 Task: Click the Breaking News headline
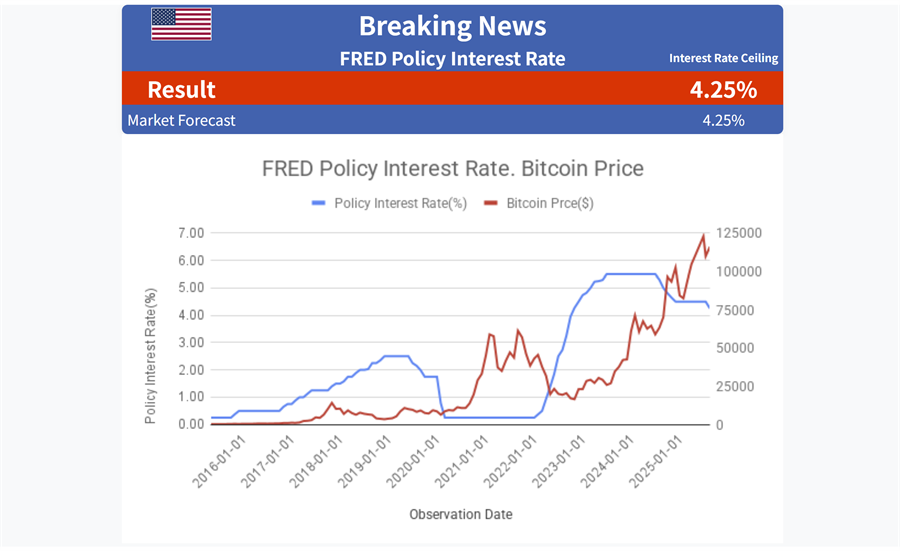click(452, 26)
